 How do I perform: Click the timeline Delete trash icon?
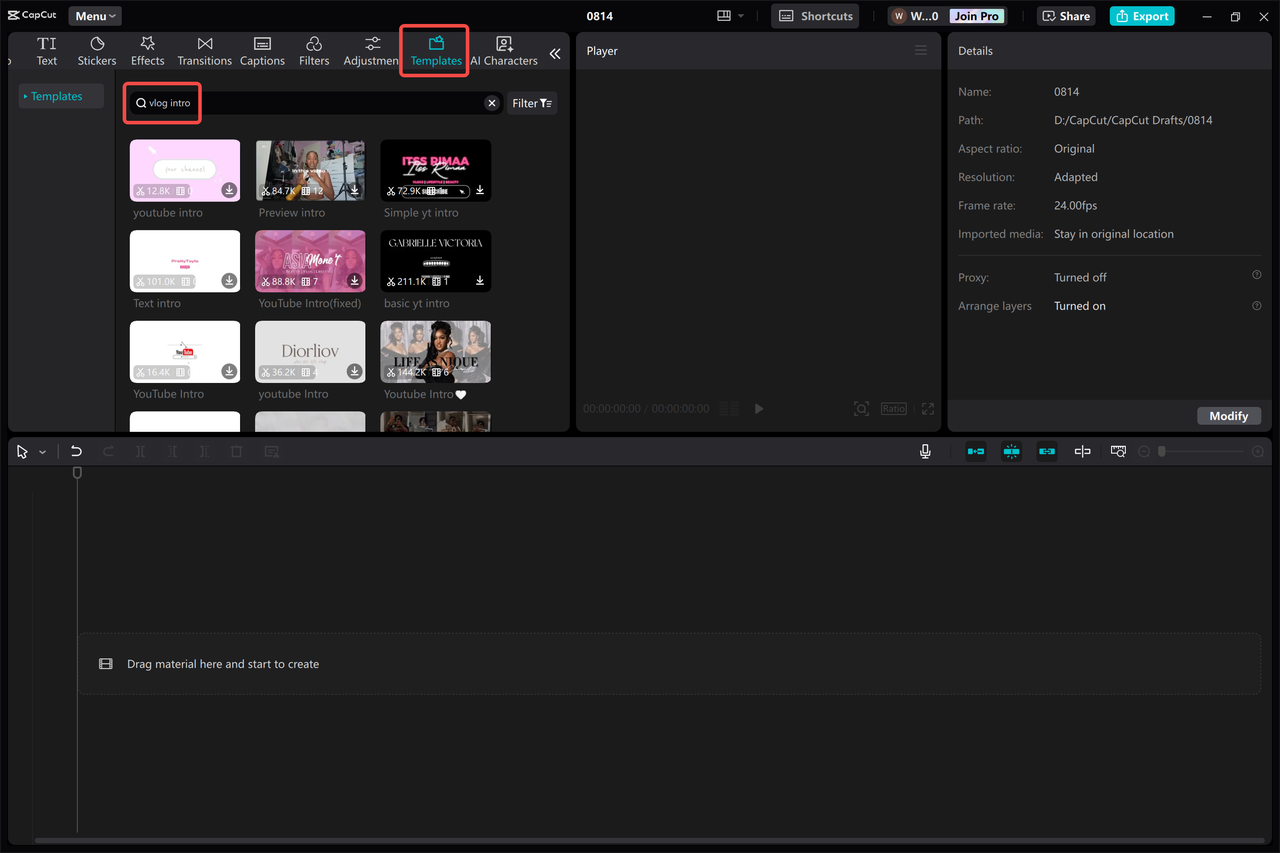tap(236, 452)
